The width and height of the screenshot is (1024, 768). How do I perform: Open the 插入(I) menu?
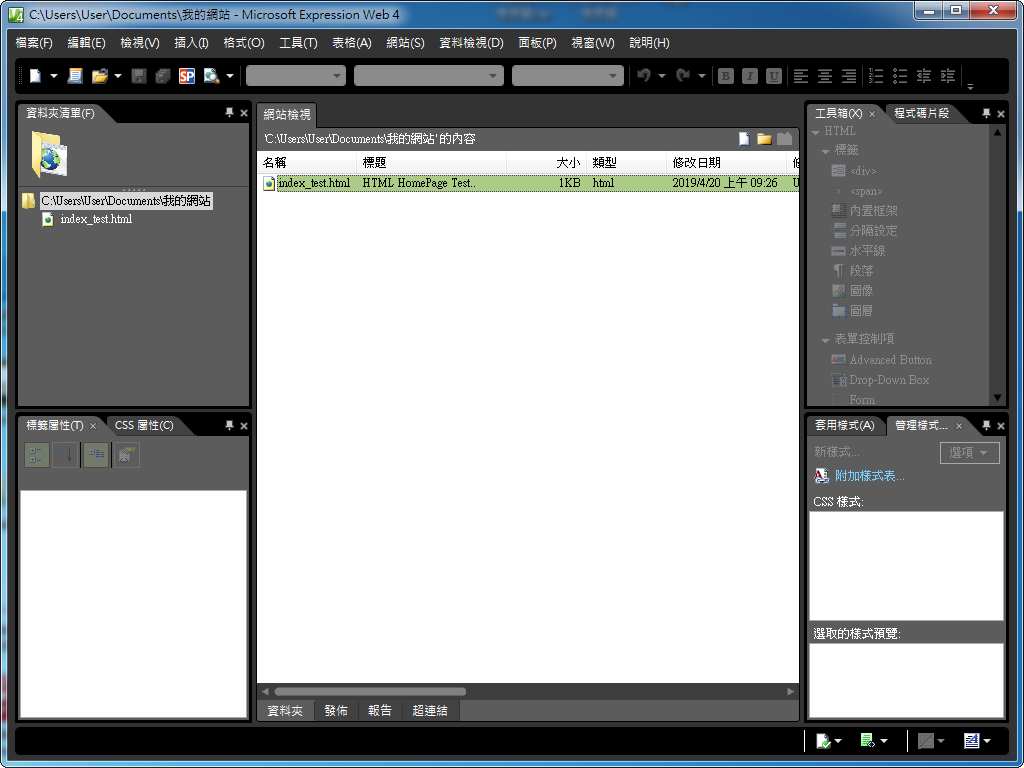click(191, 43)
